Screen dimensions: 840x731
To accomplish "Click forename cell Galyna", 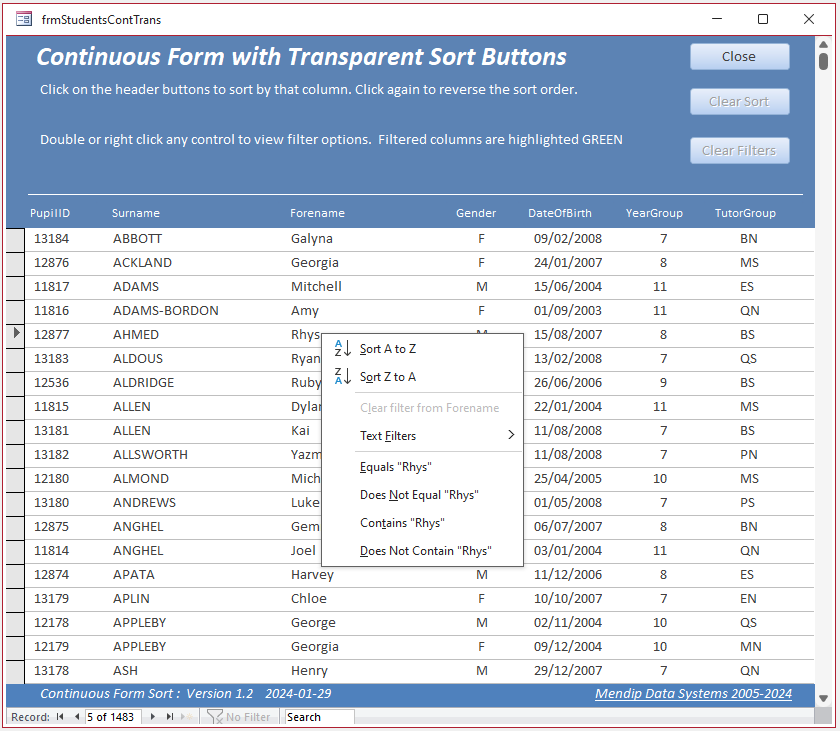I will (x=312, y=238).
